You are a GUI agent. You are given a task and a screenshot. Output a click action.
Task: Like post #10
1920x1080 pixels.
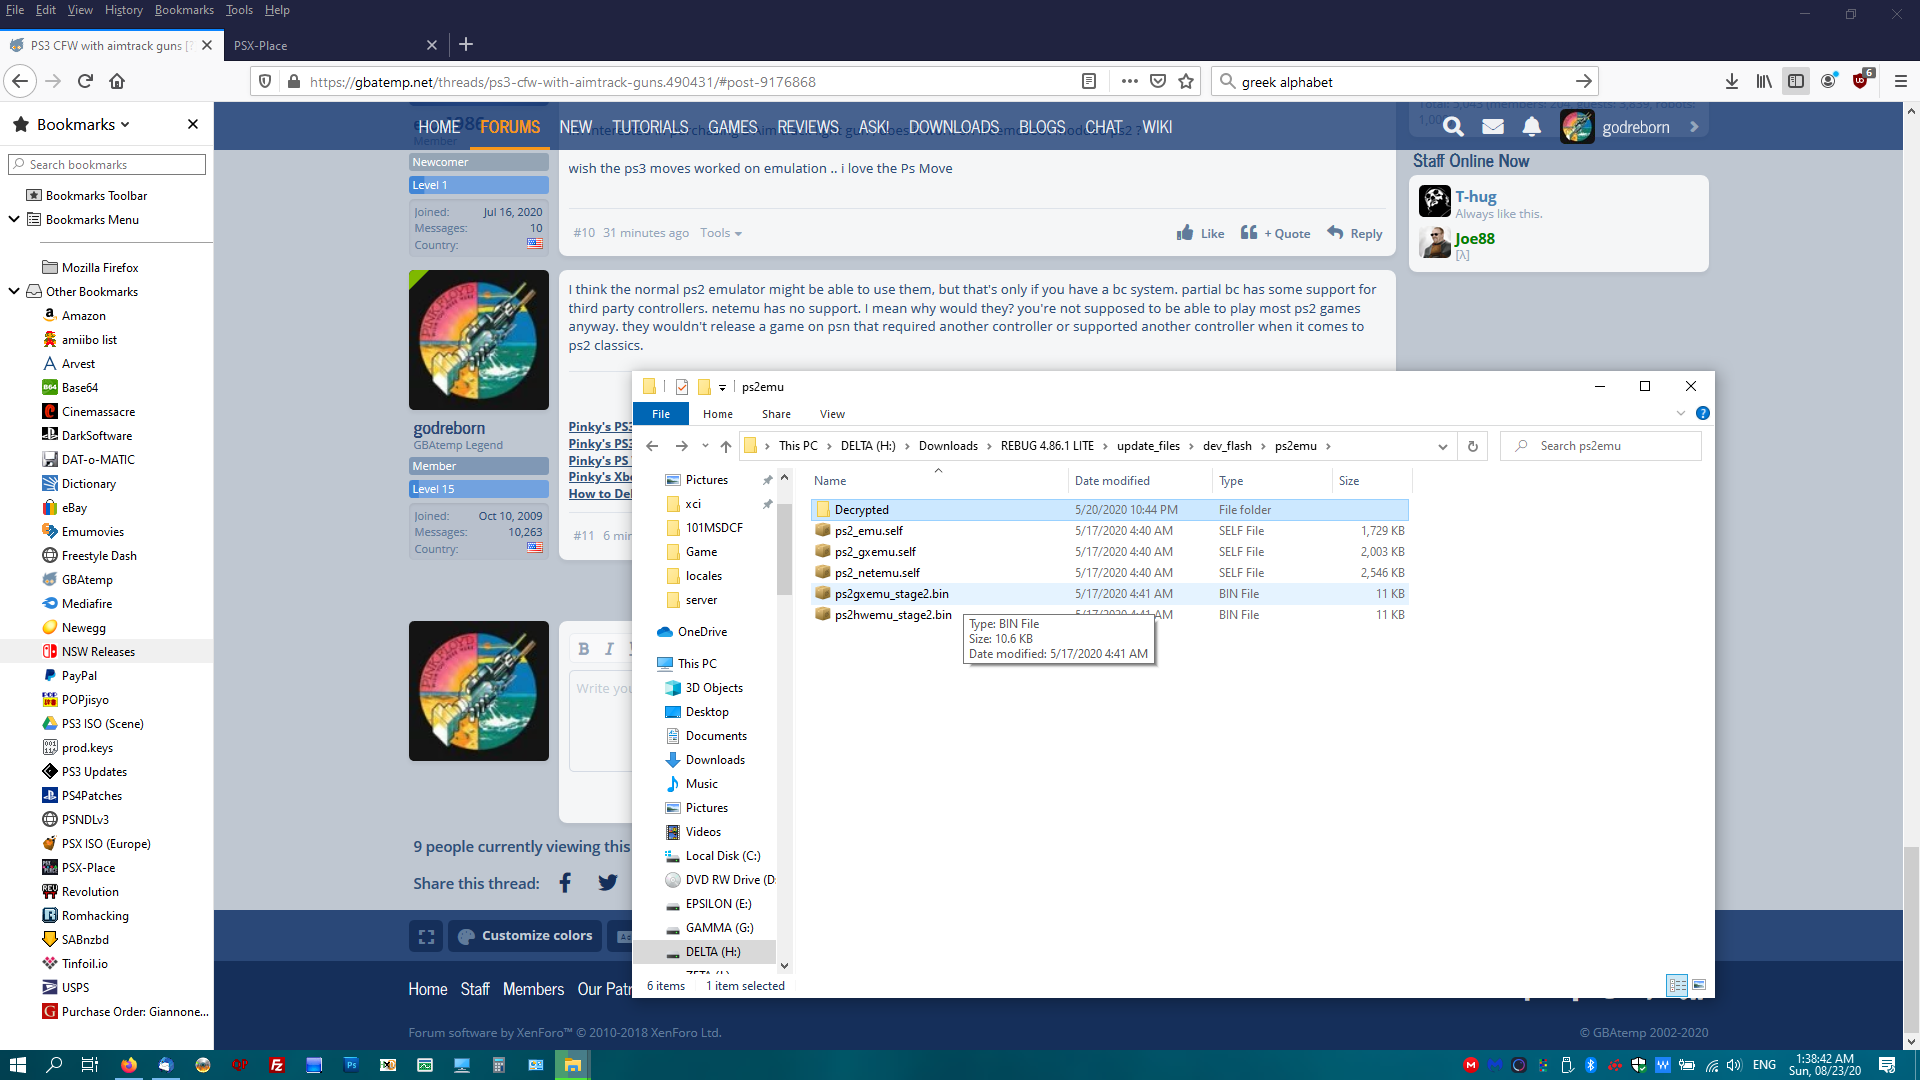click(1200, 233)
